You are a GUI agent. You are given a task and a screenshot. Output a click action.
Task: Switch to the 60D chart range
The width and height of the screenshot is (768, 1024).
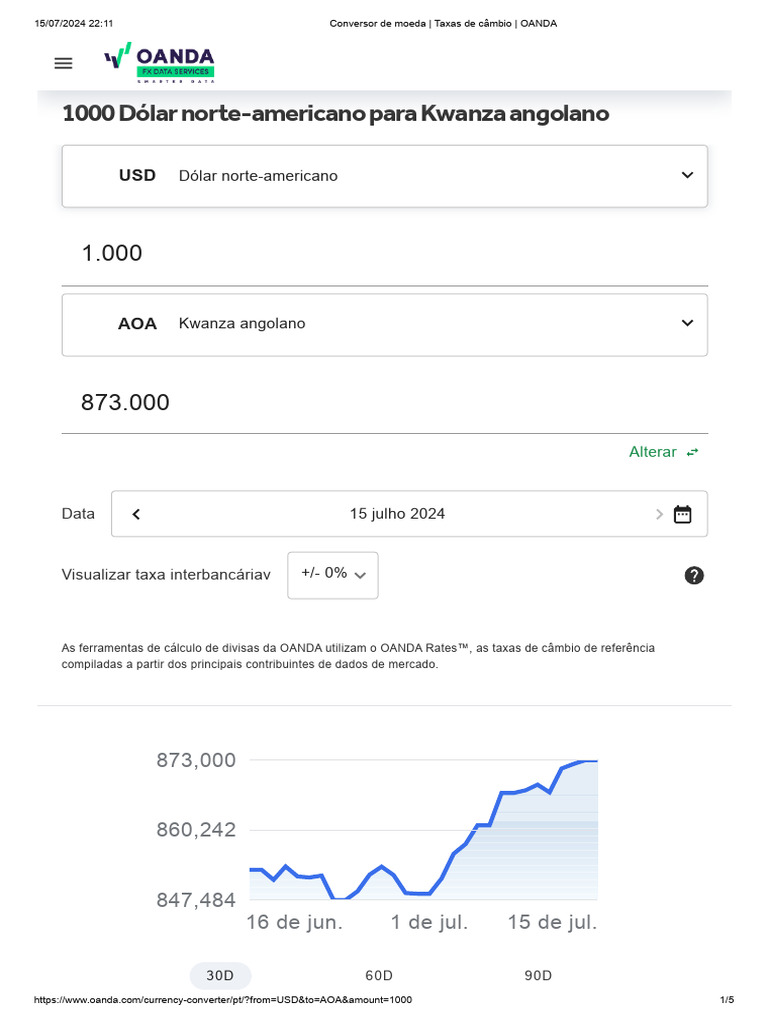pos(379,975)
